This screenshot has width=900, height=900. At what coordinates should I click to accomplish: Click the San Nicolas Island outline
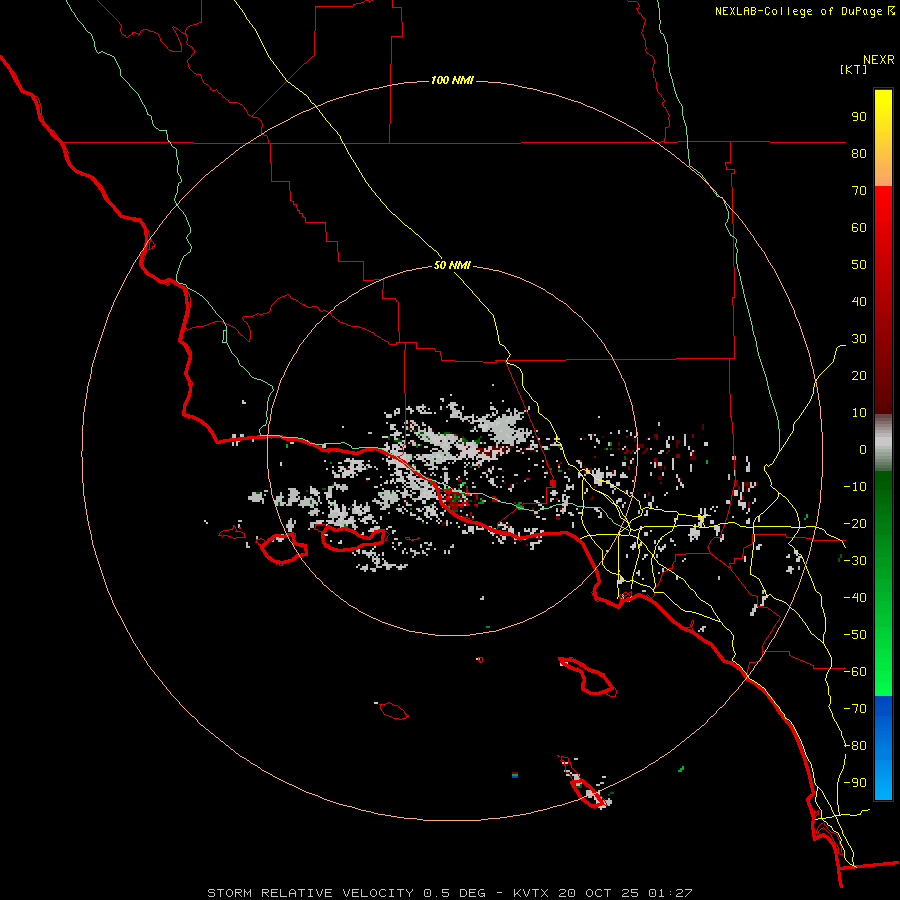tap(394, 711)
